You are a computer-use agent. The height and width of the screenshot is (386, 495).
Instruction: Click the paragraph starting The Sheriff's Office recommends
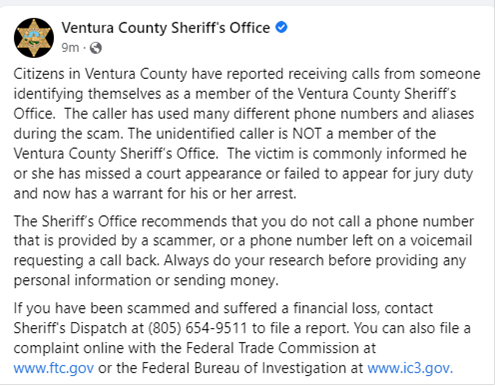[x=244, y=251]
